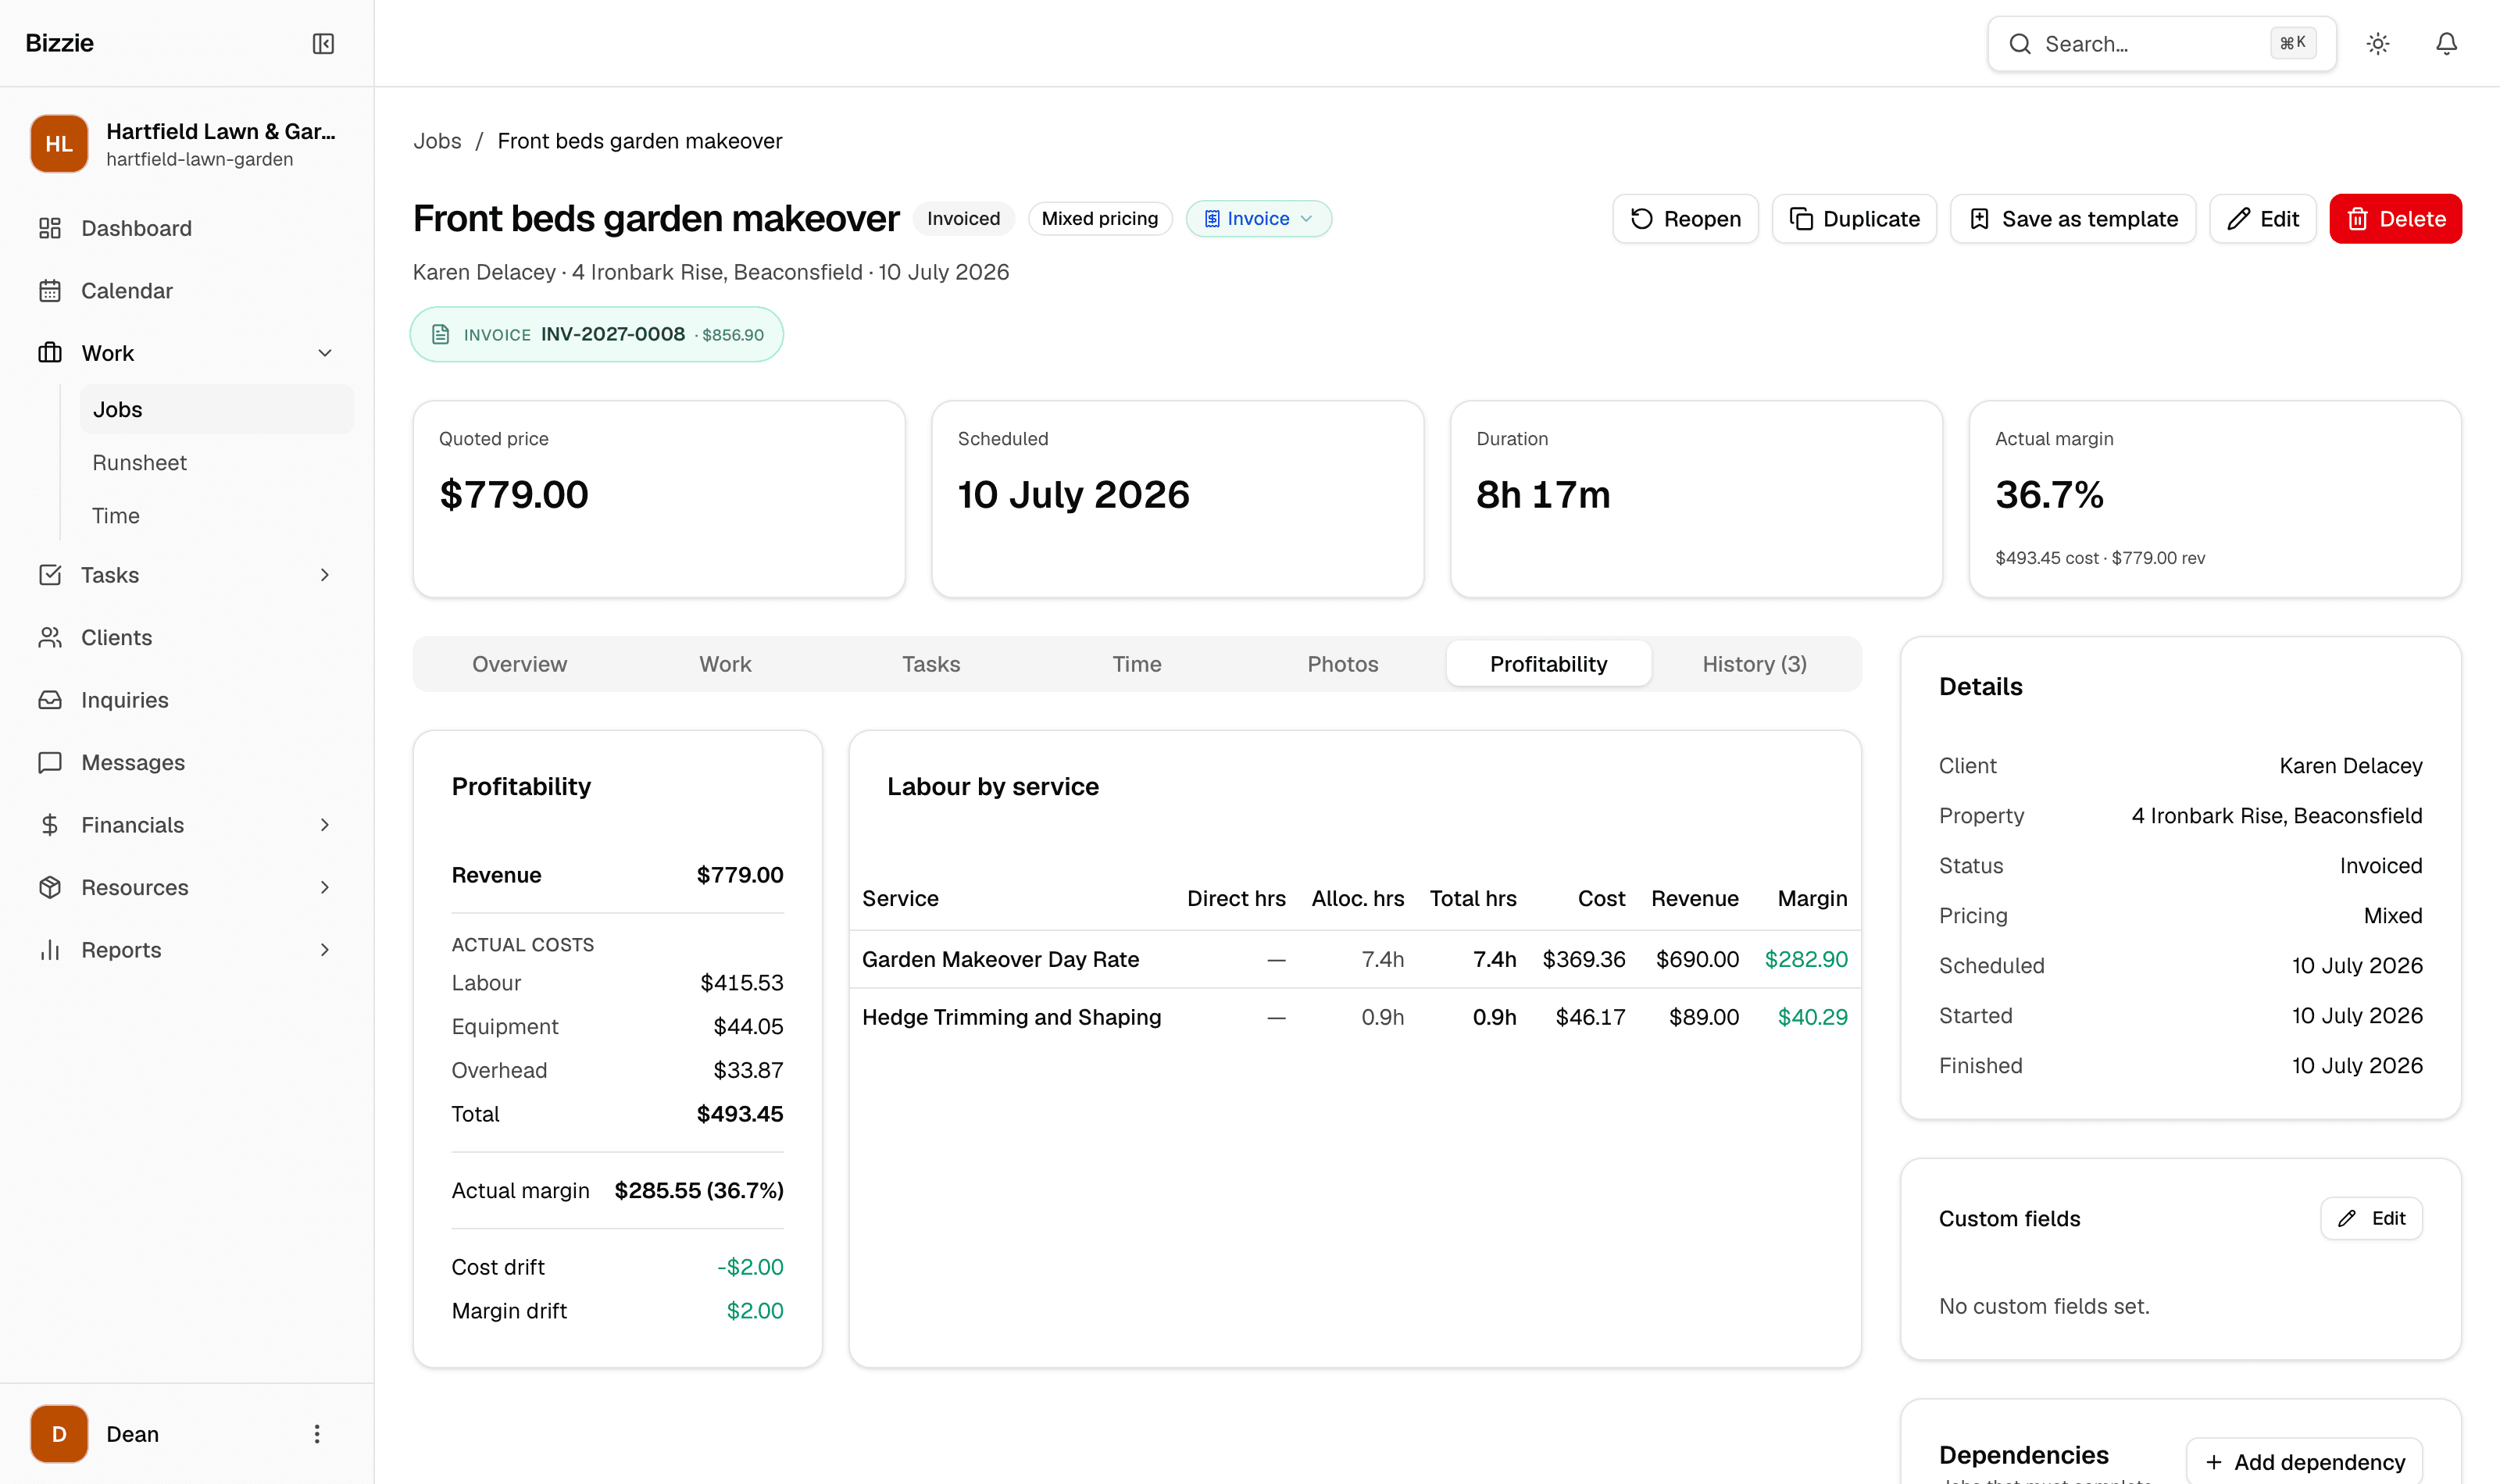Click the Actual margin 36.7% card
Screen dimensions: 2500x1484
click(2215, 499)
